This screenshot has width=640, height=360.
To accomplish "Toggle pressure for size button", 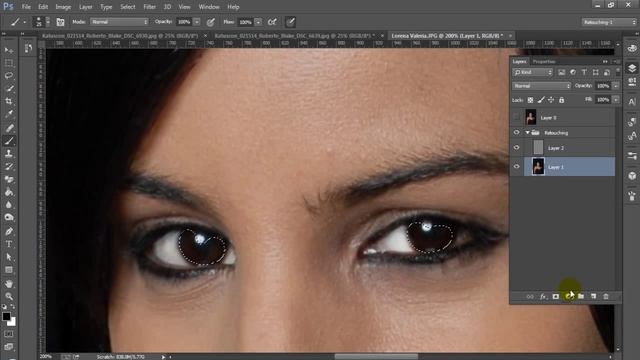I will 290,22.
